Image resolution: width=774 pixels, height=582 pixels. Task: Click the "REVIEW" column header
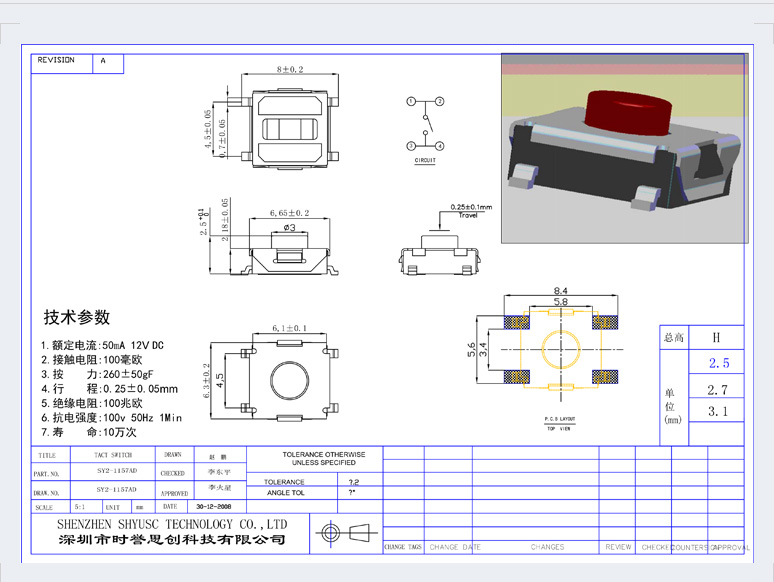click(619, 547)
